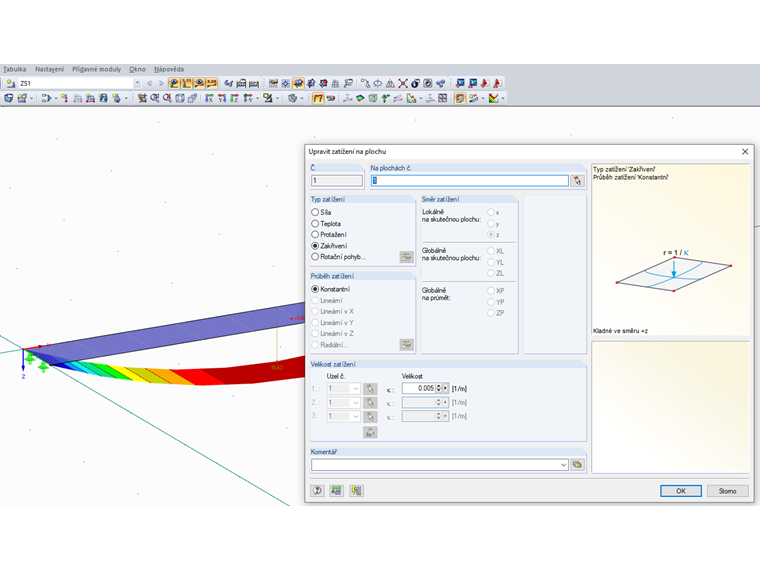Select local z load direction
The height and width of the screenshot is (570, 760).
pyautogui.click(x=491, y=235)
